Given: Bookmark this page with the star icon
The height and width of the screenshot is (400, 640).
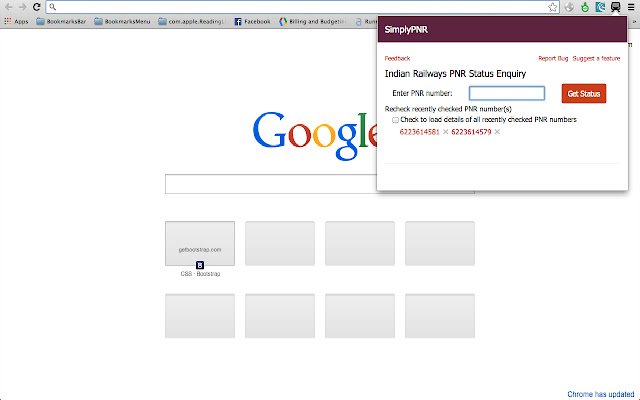Looking at the screenshot, I should (x=552, y=7).
